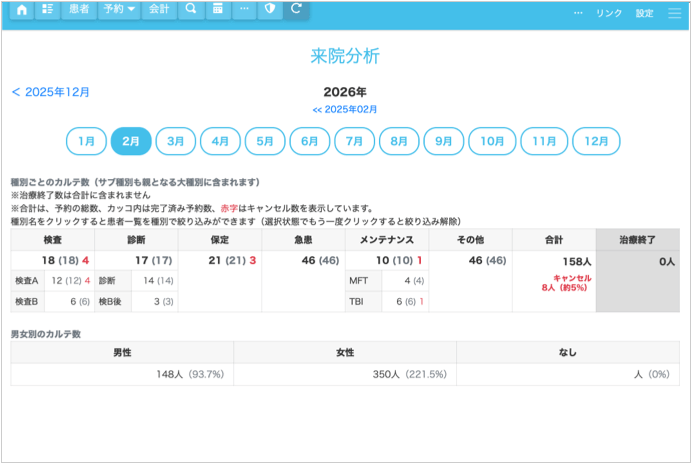Switch to the 12月 month tab
The width and height of the screenshot is (692, 464).
[x=596, y=142]
